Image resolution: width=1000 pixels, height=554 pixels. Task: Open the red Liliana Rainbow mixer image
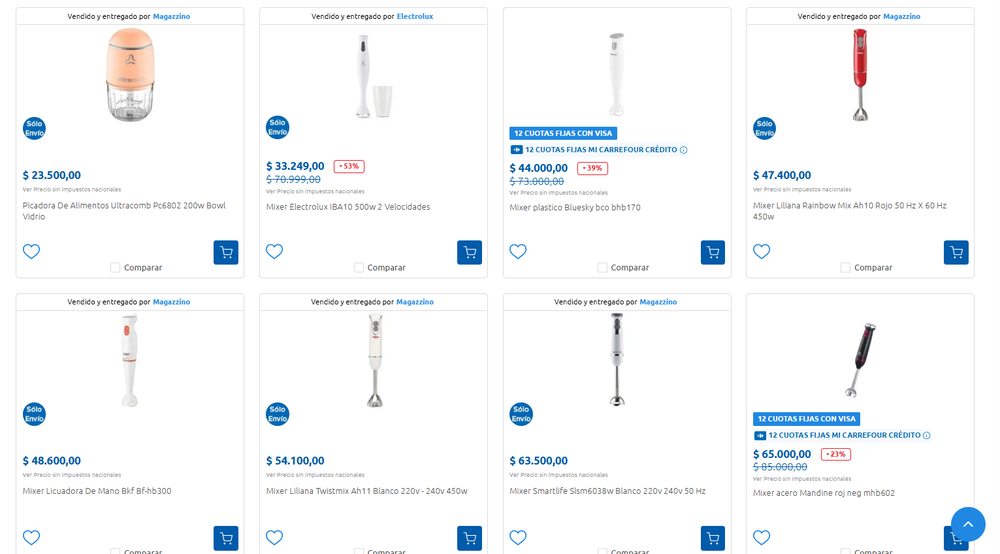click(x=859, y=74)
